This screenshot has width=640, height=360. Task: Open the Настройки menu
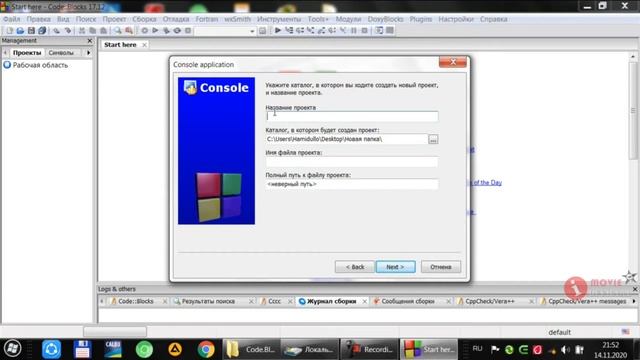point(456,19)
